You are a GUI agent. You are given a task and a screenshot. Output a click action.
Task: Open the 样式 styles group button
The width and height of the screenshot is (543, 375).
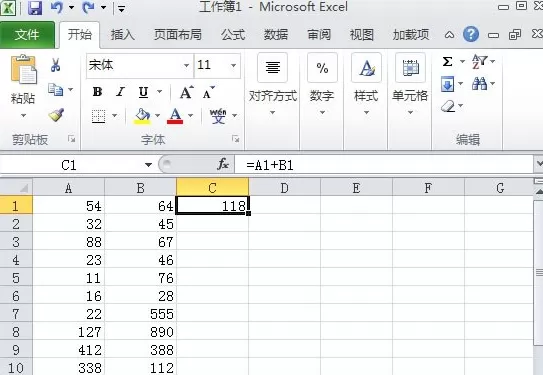click(366, 85)
